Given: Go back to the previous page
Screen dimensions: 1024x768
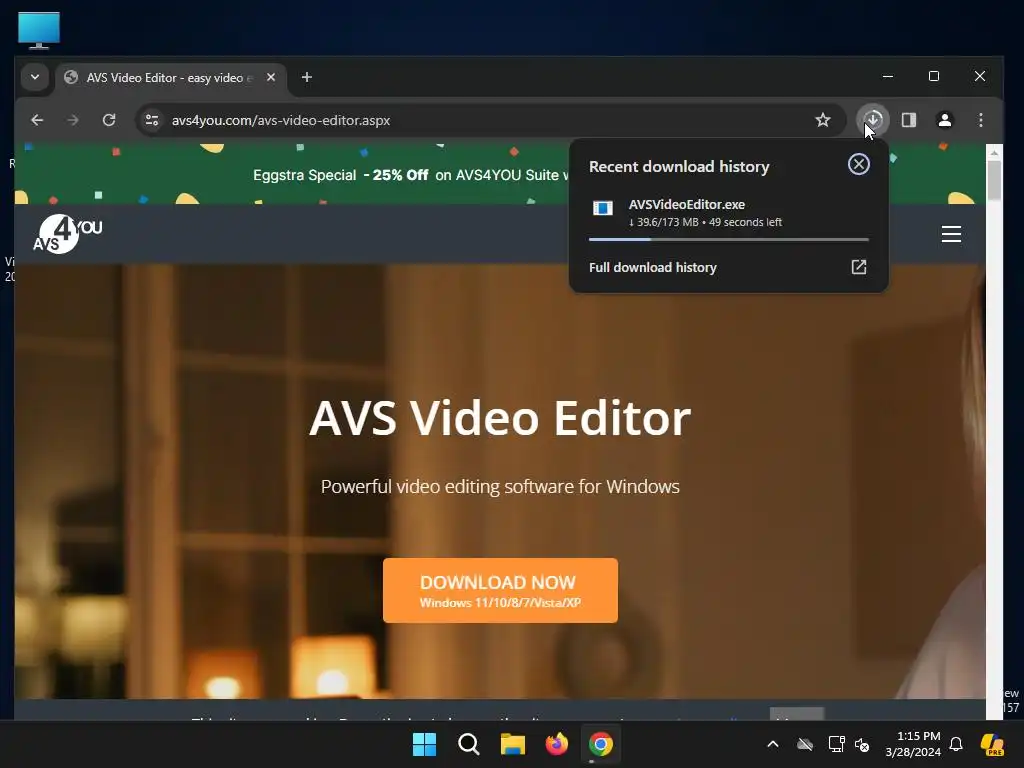Looking at the screenshot, I should click(37, 120).
